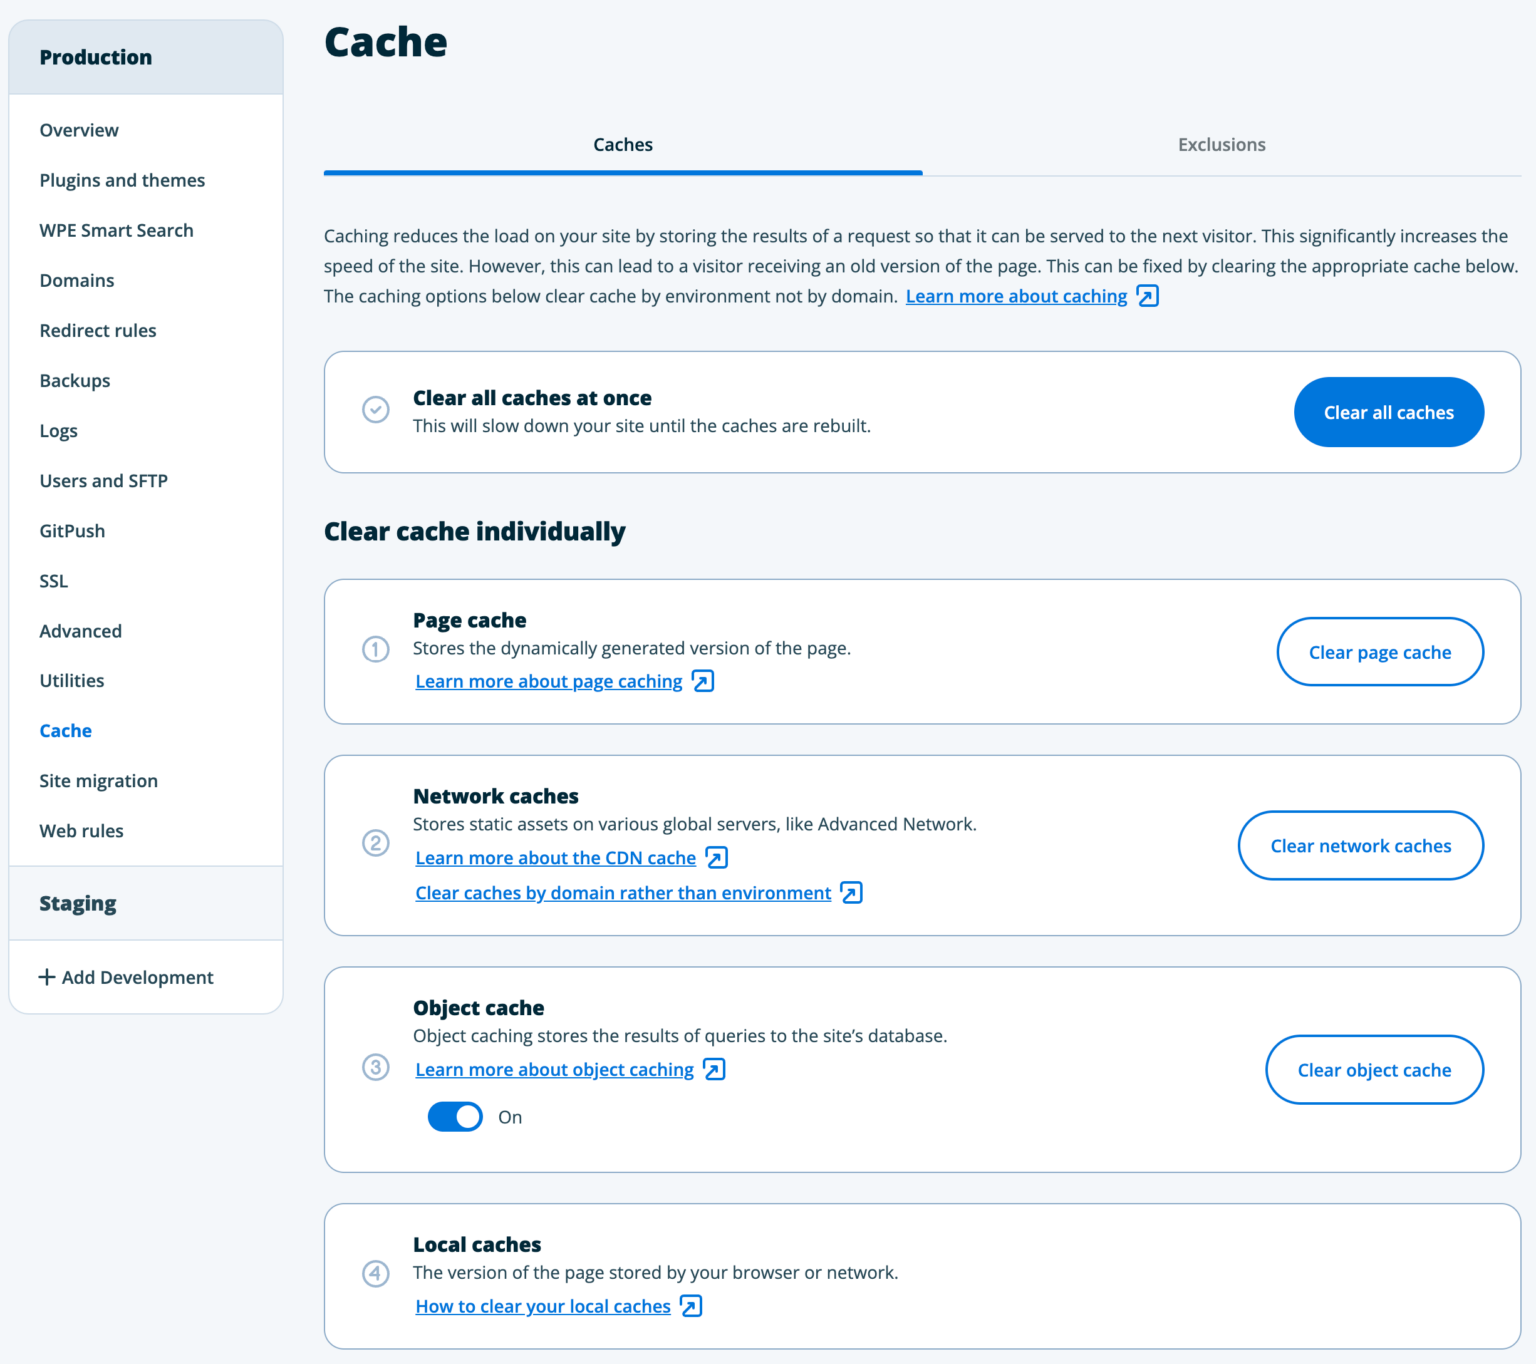The image size is (1536, 1364).
Task: Click the Clear object cache button
Action: [x=1374, y=1069]
